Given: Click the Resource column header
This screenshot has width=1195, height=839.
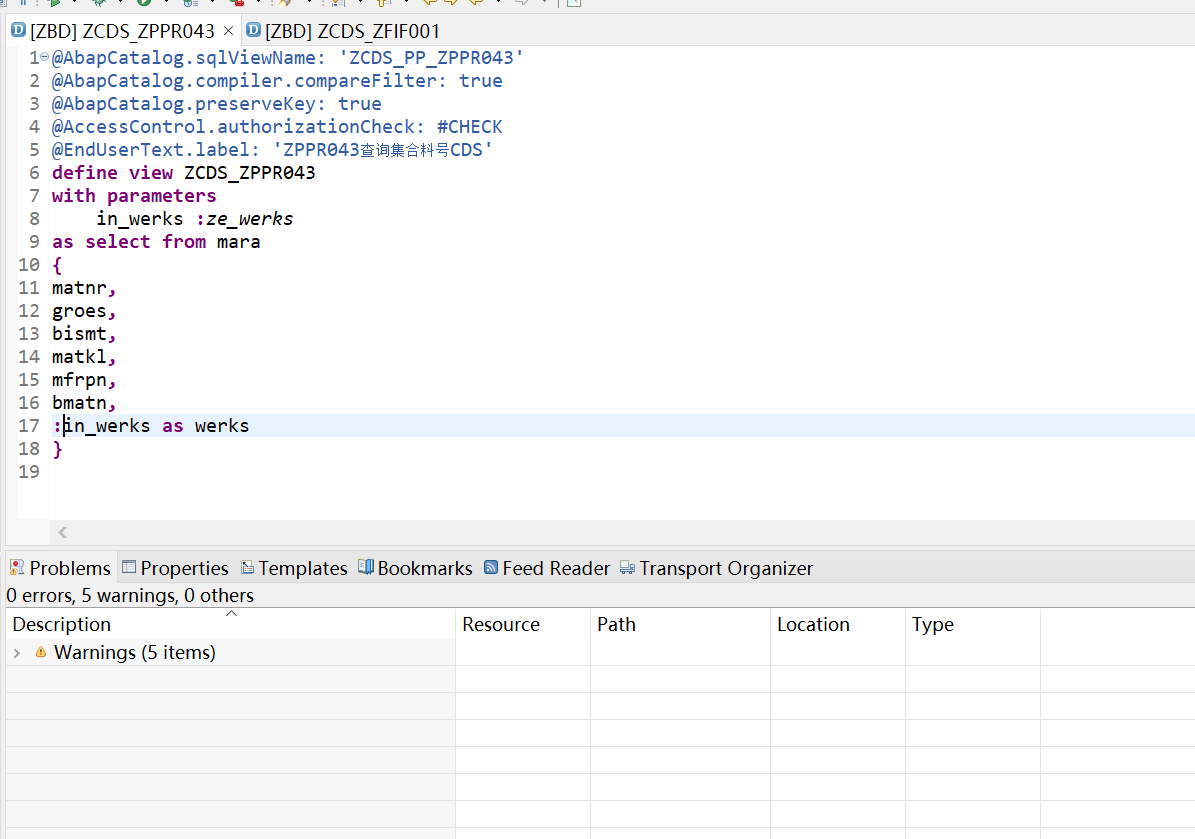Looking at the screenshot, I should pyautogui.click(x=502, y=624).
